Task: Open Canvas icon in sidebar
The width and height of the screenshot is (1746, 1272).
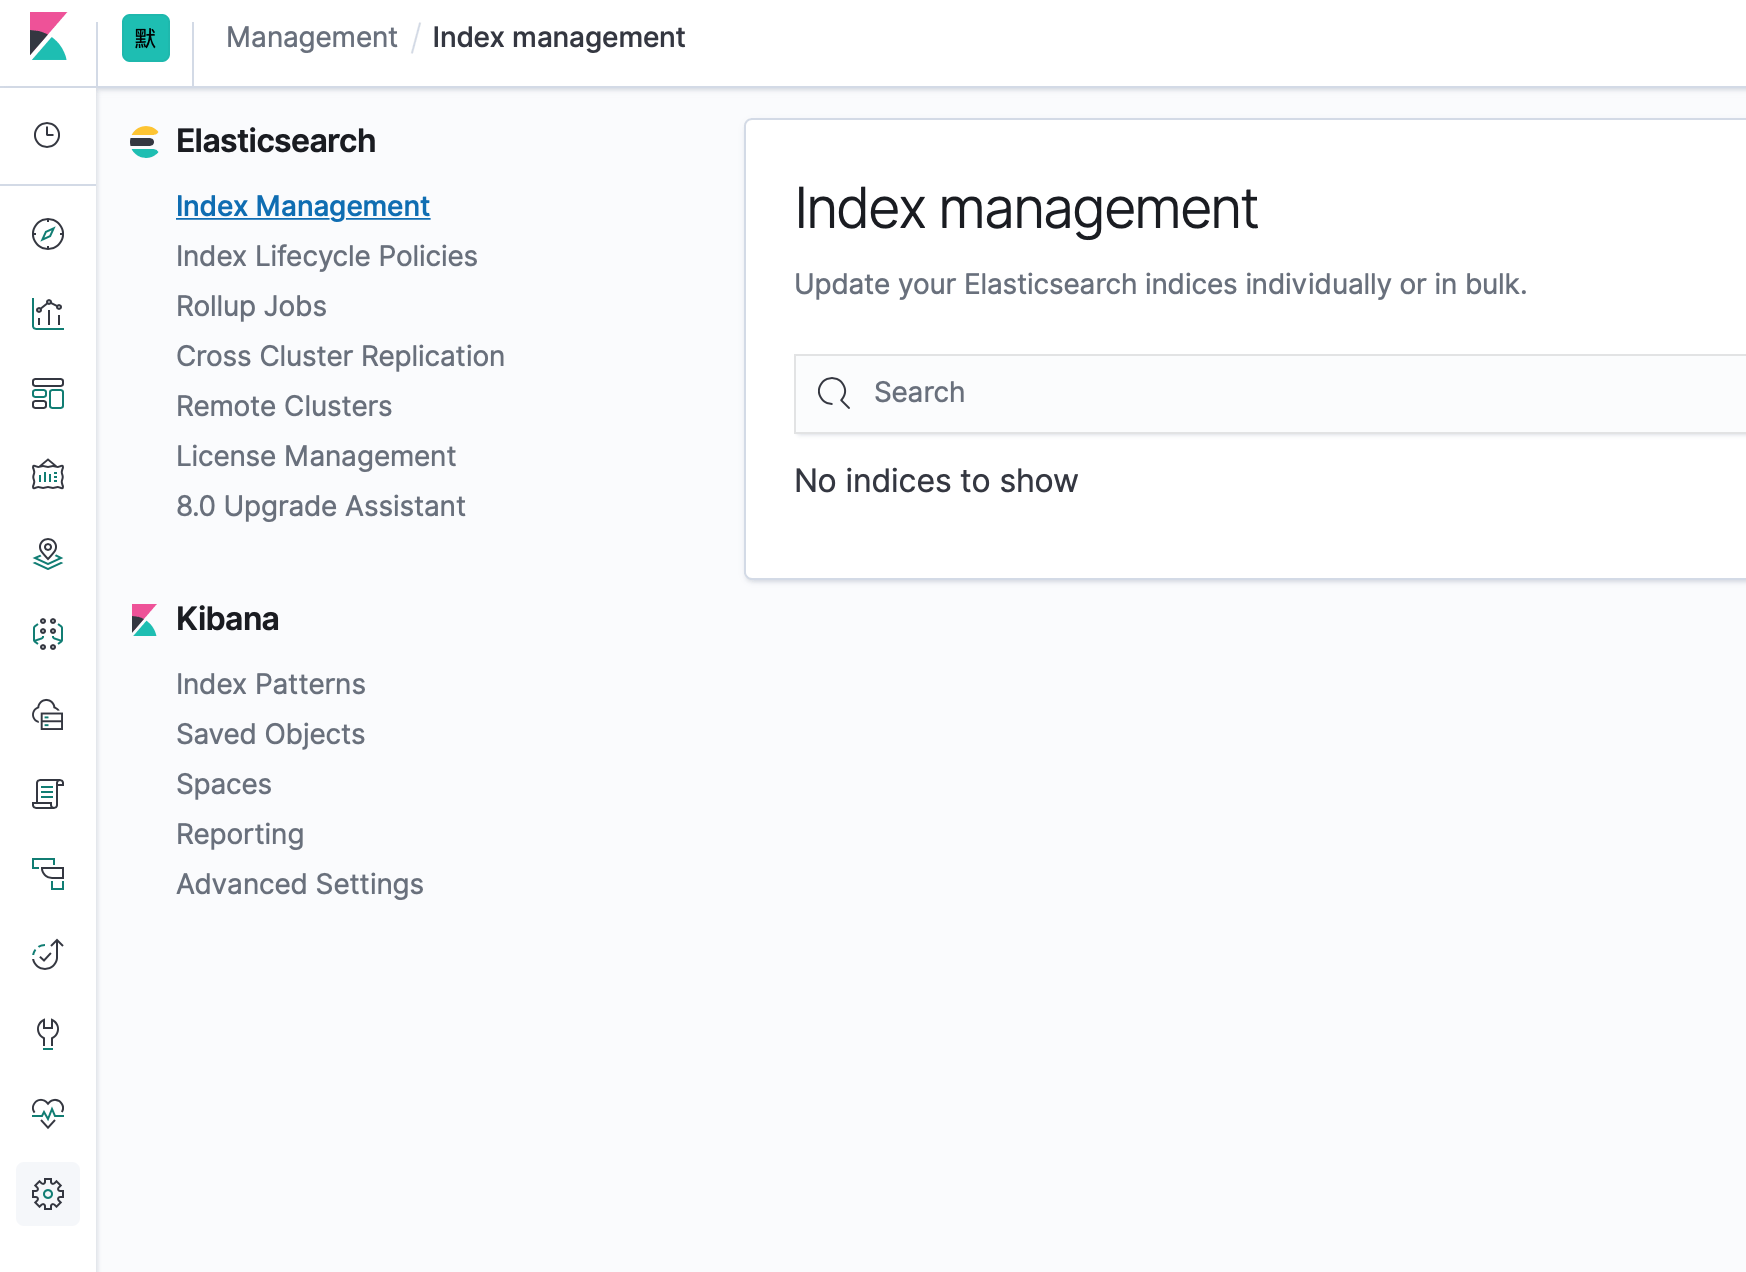Action: pyautogui.click(x=48, y=474)
